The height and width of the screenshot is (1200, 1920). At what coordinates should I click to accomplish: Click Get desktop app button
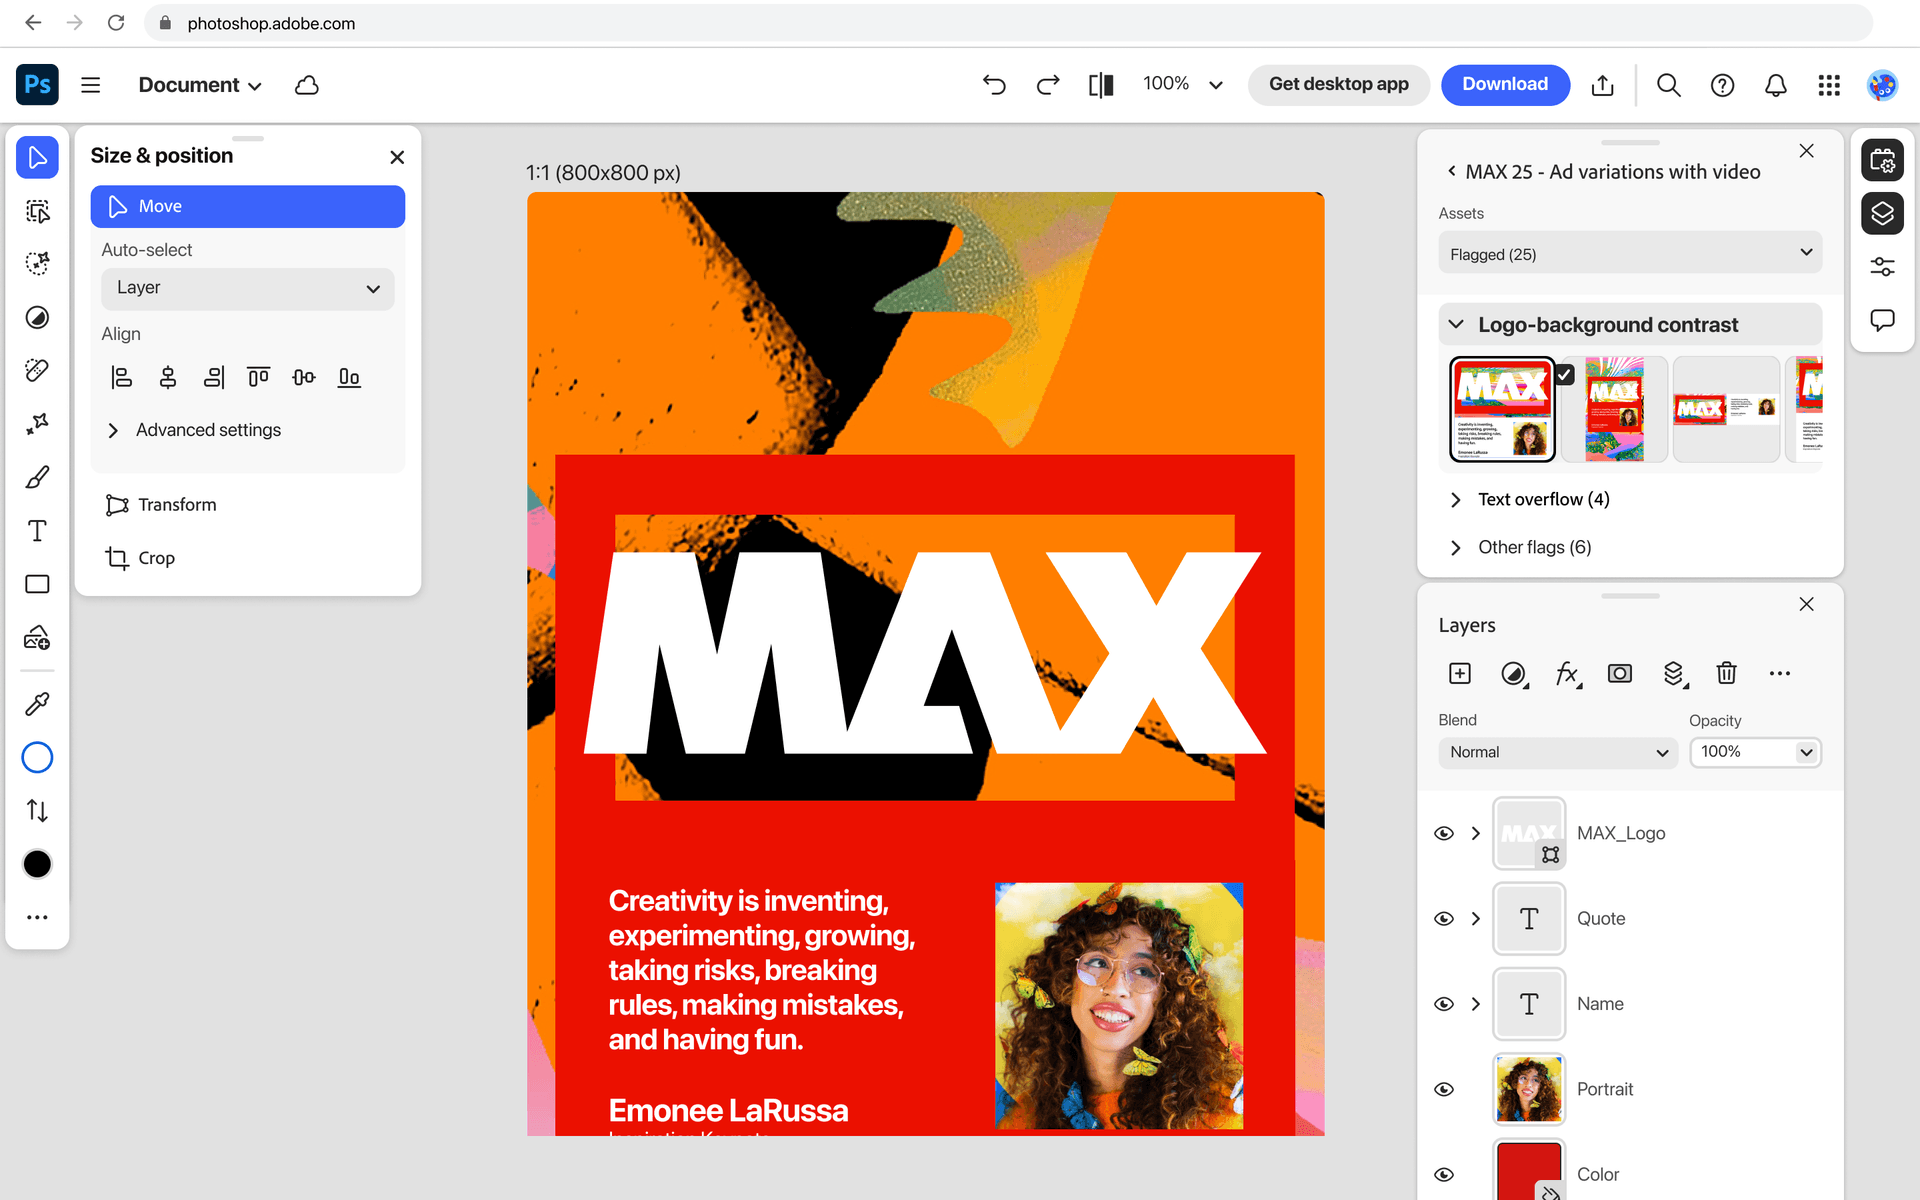tap(1338, 84)
